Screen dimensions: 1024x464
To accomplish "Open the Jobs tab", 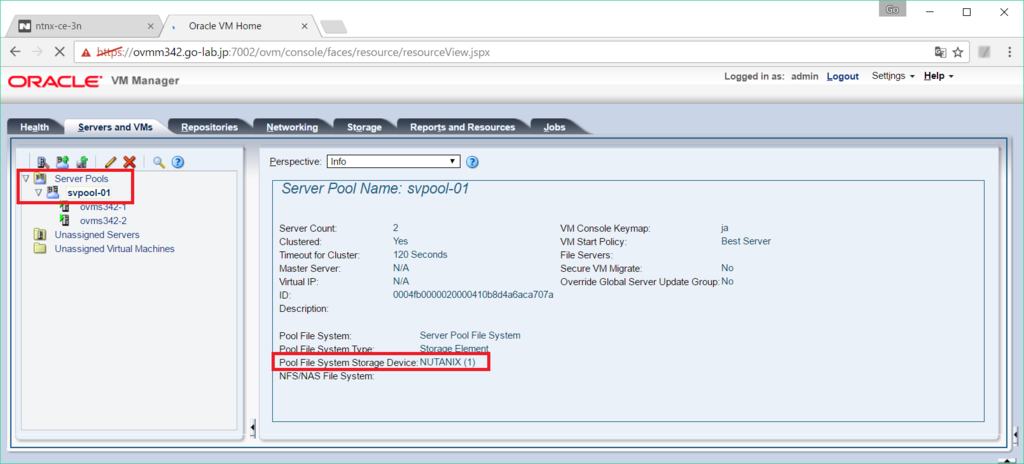I will click(554, 127).
